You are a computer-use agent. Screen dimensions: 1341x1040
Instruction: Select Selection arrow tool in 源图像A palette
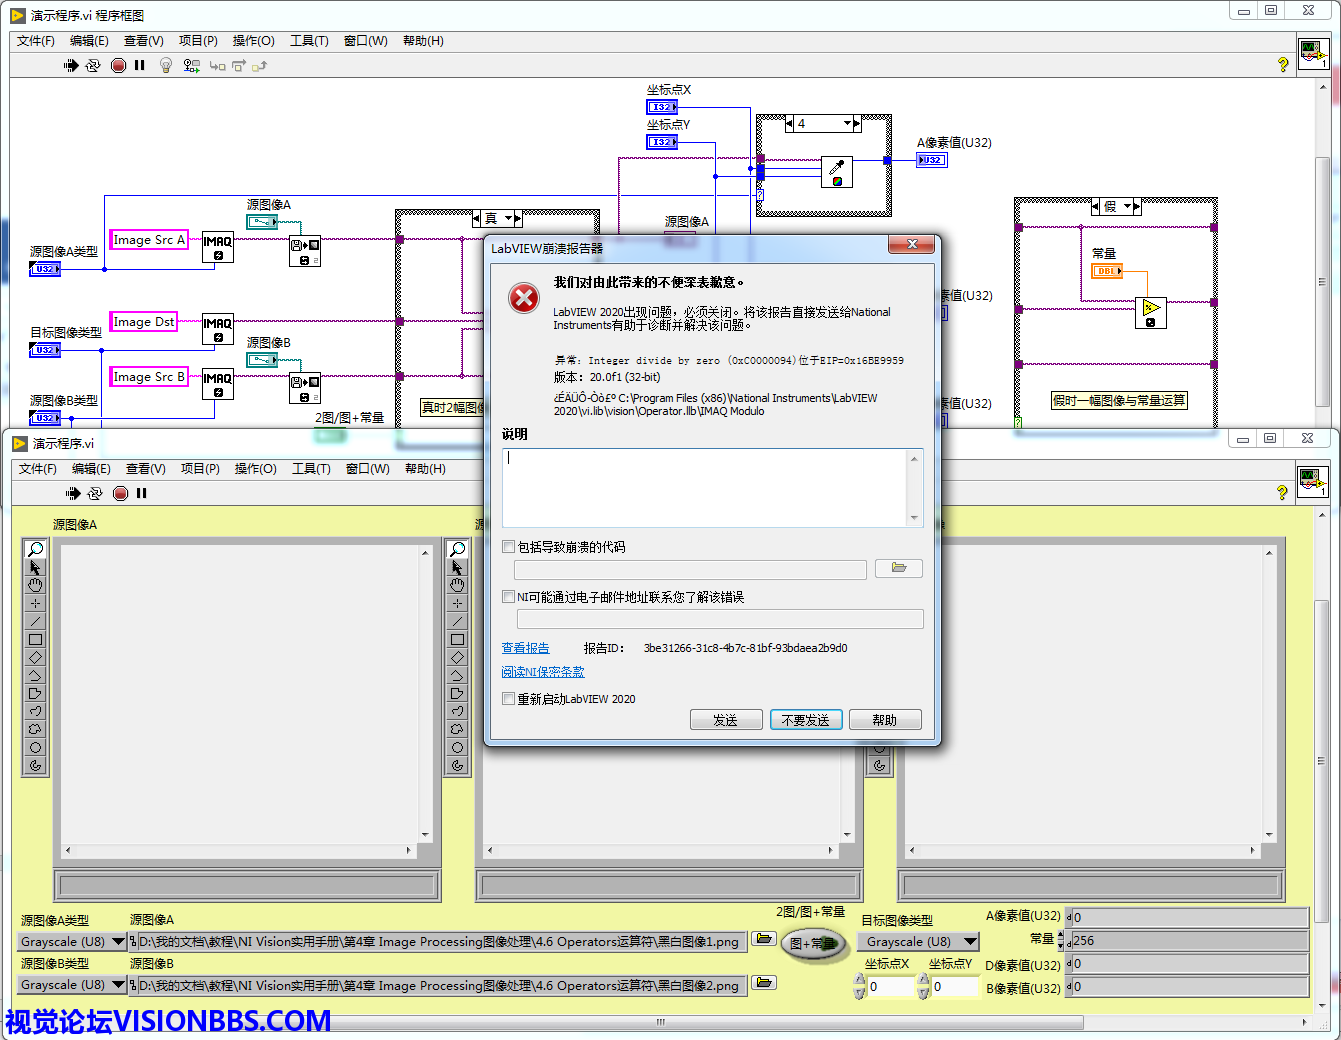pos(35,567)
